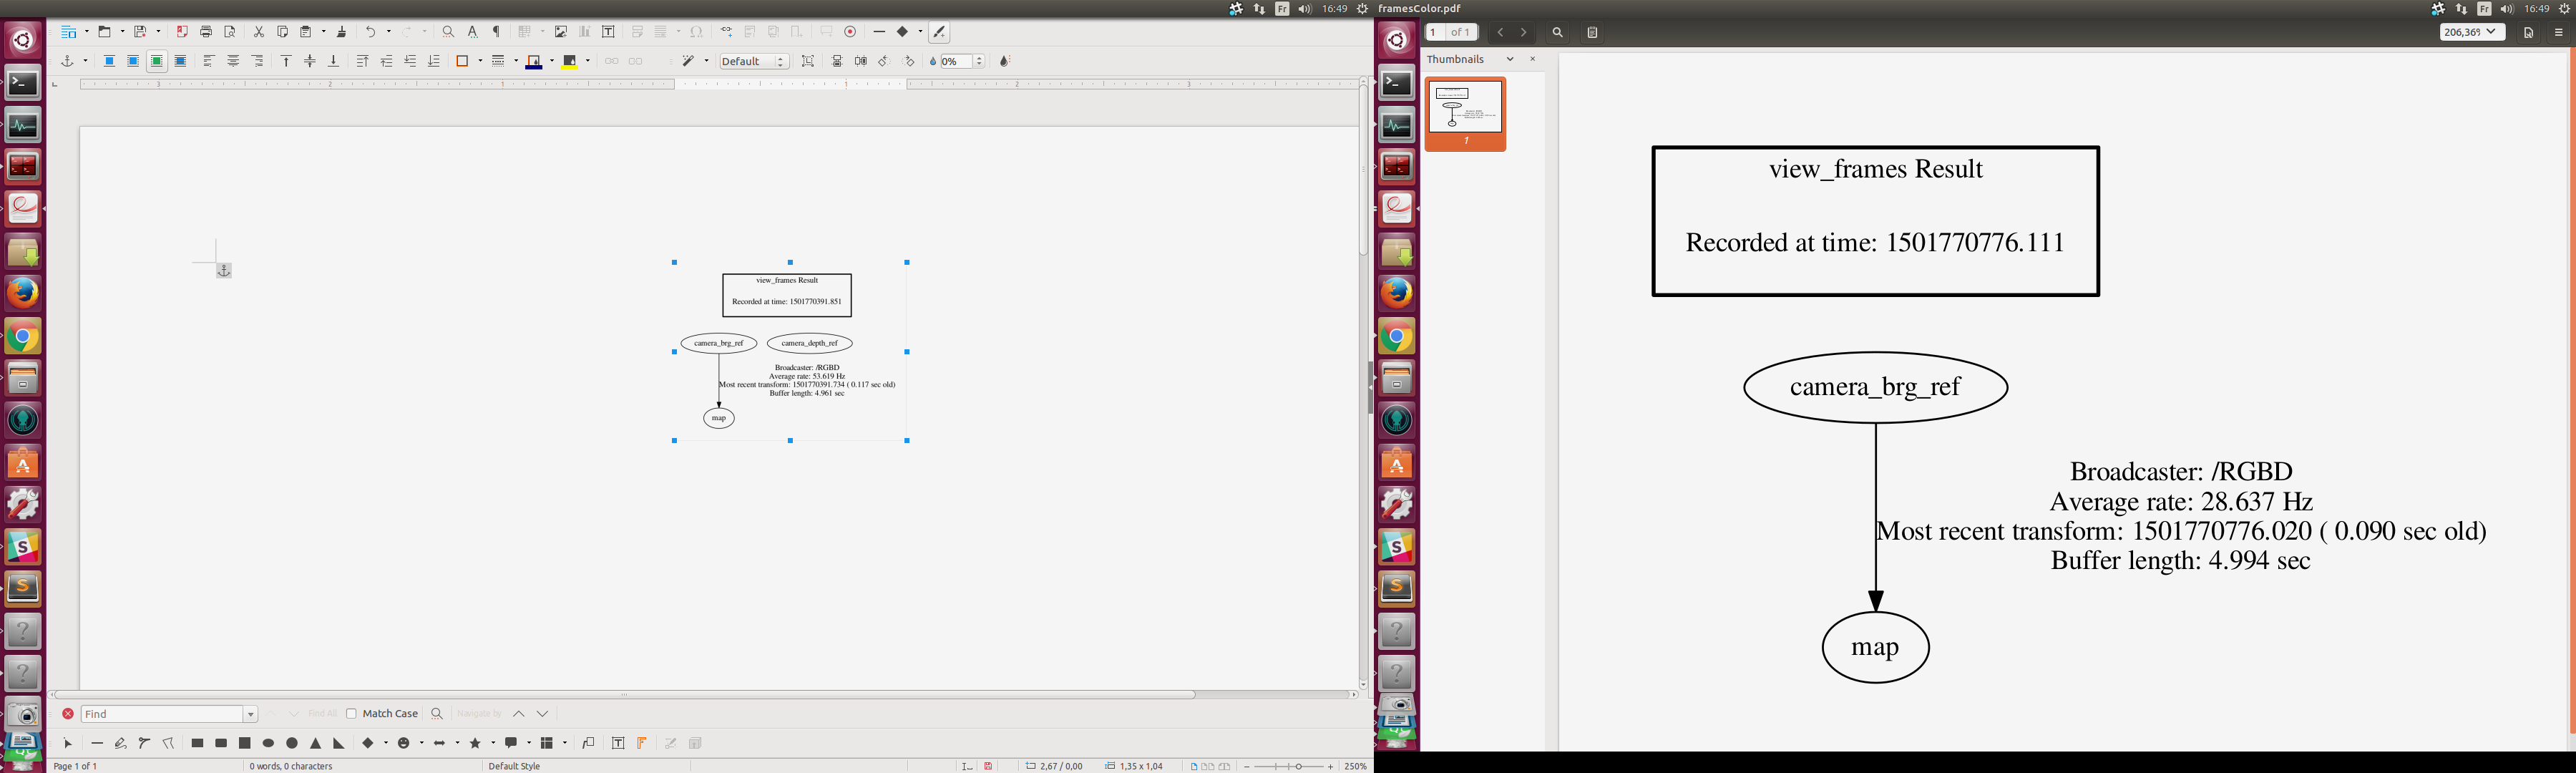
Task: Open the New document dropdown arrow
Action: pos(87,32)
